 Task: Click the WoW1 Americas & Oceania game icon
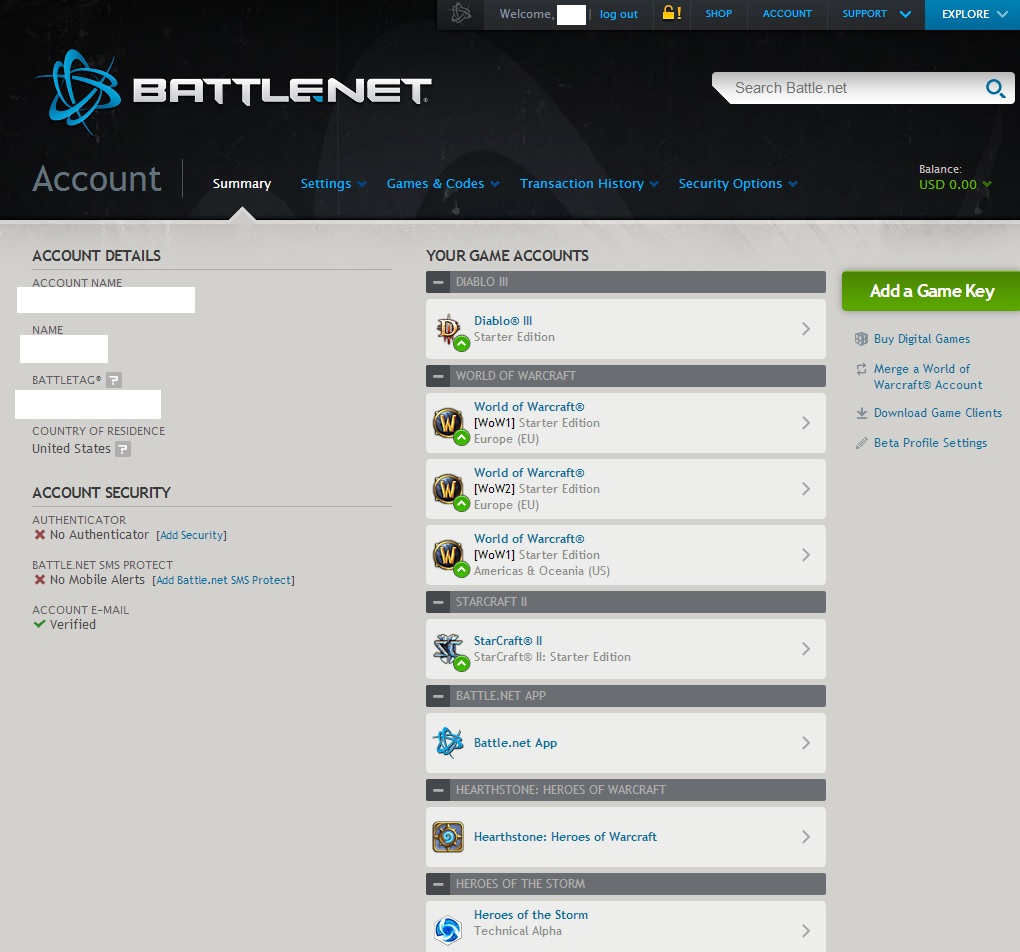click(448, 555)
